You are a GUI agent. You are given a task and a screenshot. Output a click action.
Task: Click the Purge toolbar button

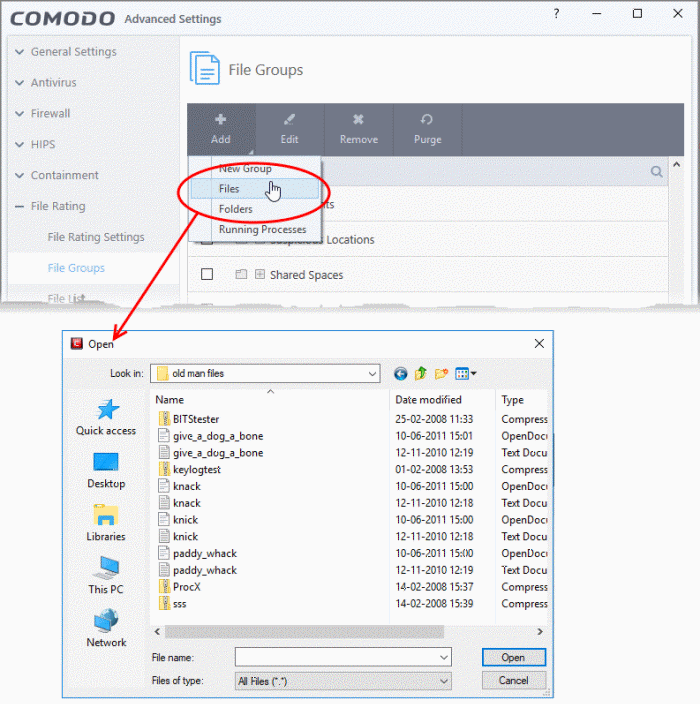(427, 129)
